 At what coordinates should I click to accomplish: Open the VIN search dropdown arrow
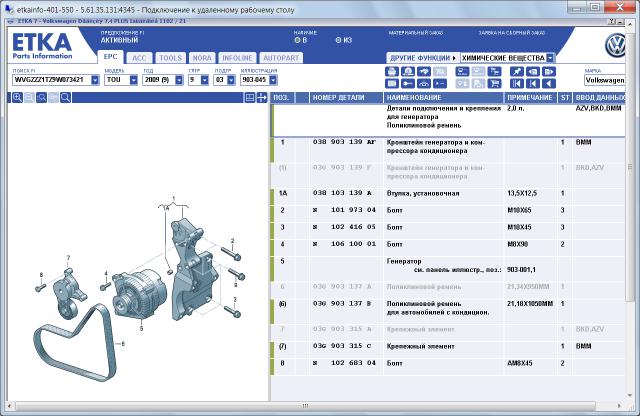95,80
